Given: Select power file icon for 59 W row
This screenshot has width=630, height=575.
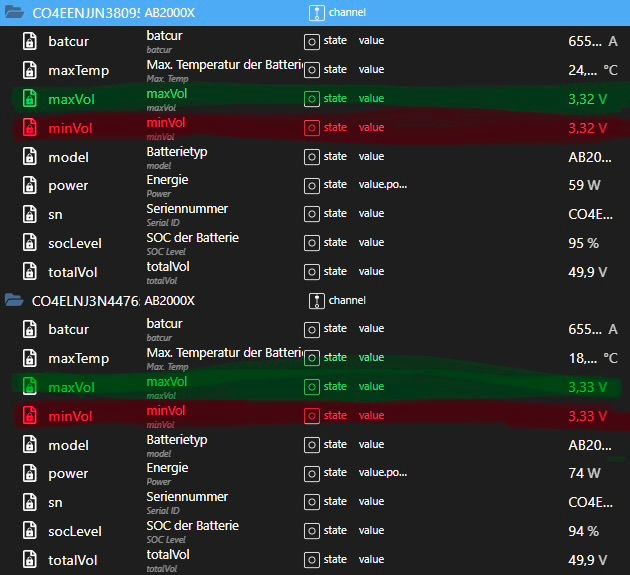Looking at the screenshot, I should pyautogui.click(x=30, y=185).
